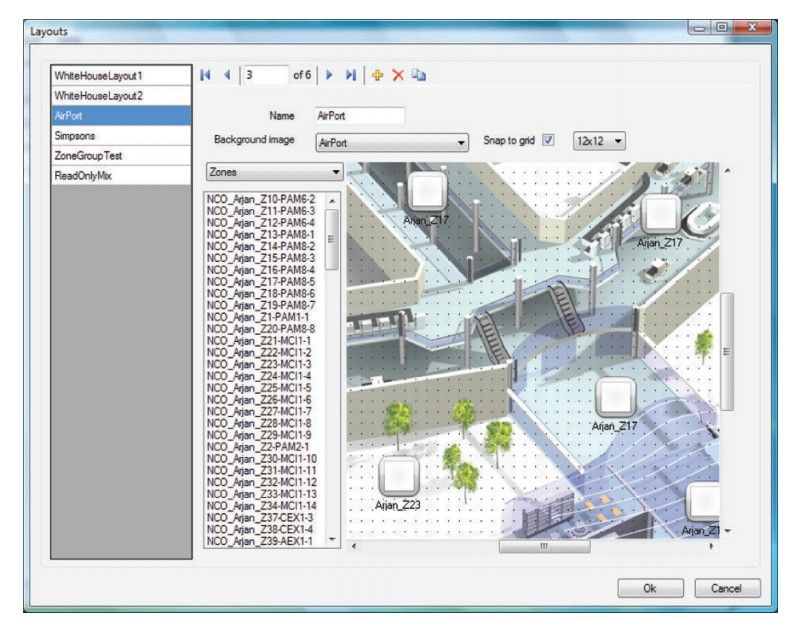Go to the first layout record

(x=206, y=75)
